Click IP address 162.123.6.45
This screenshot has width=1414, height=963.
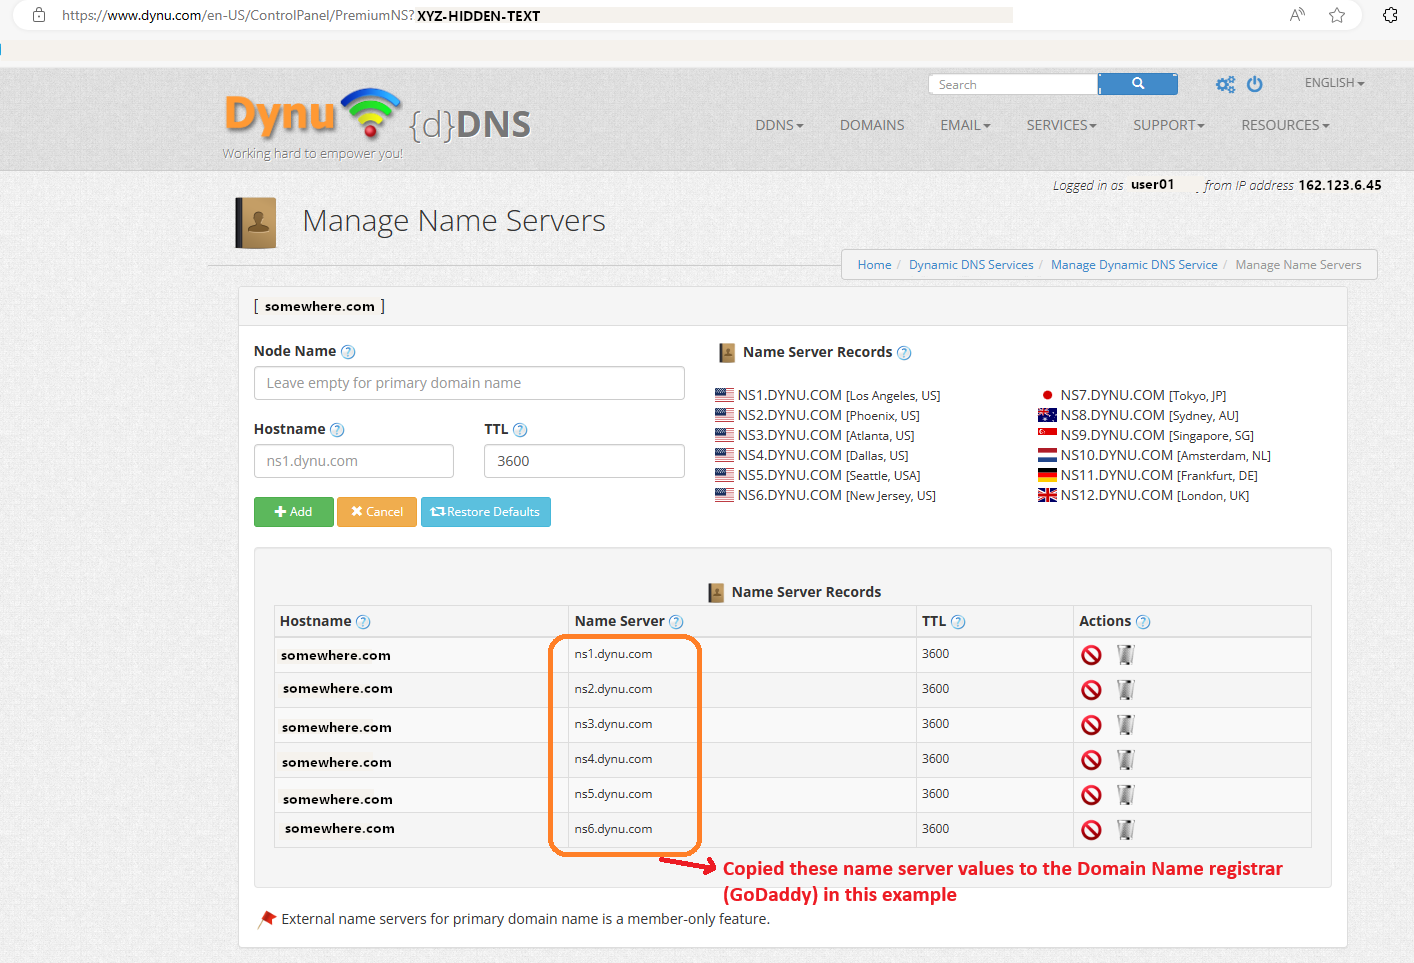coord(1340,185)
